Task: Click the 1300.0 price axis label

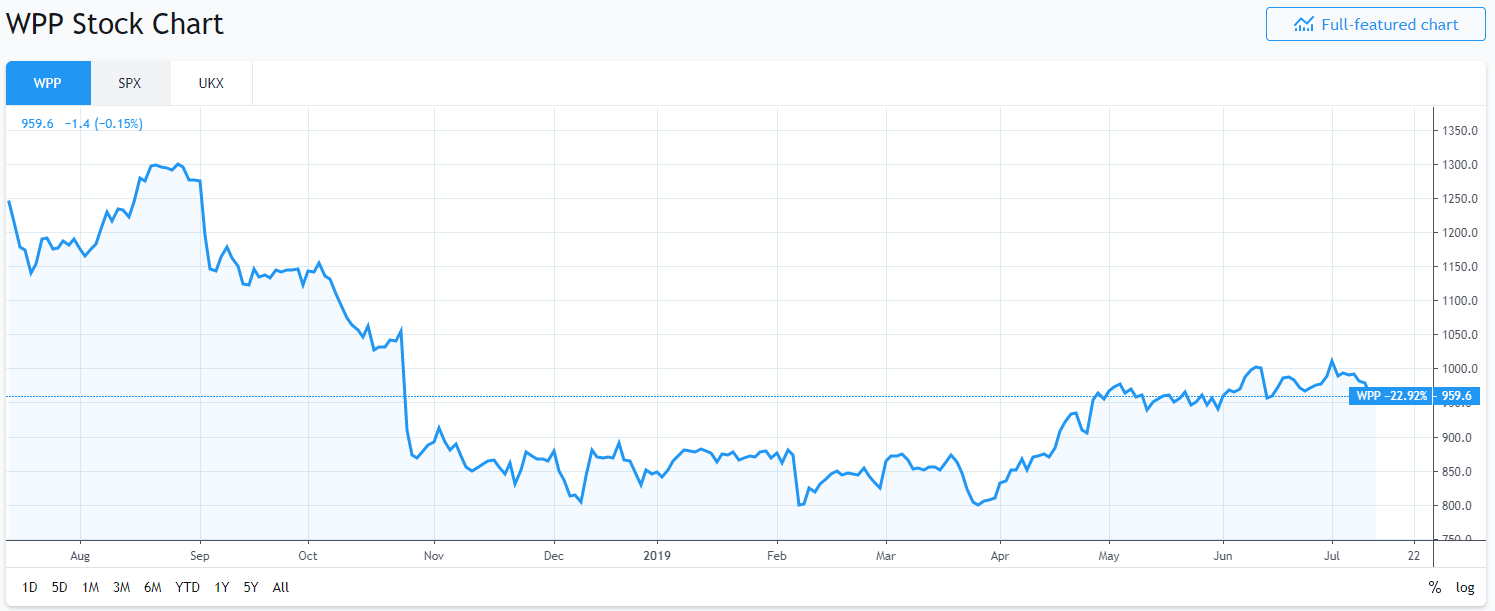Action: click(1461, 165)
